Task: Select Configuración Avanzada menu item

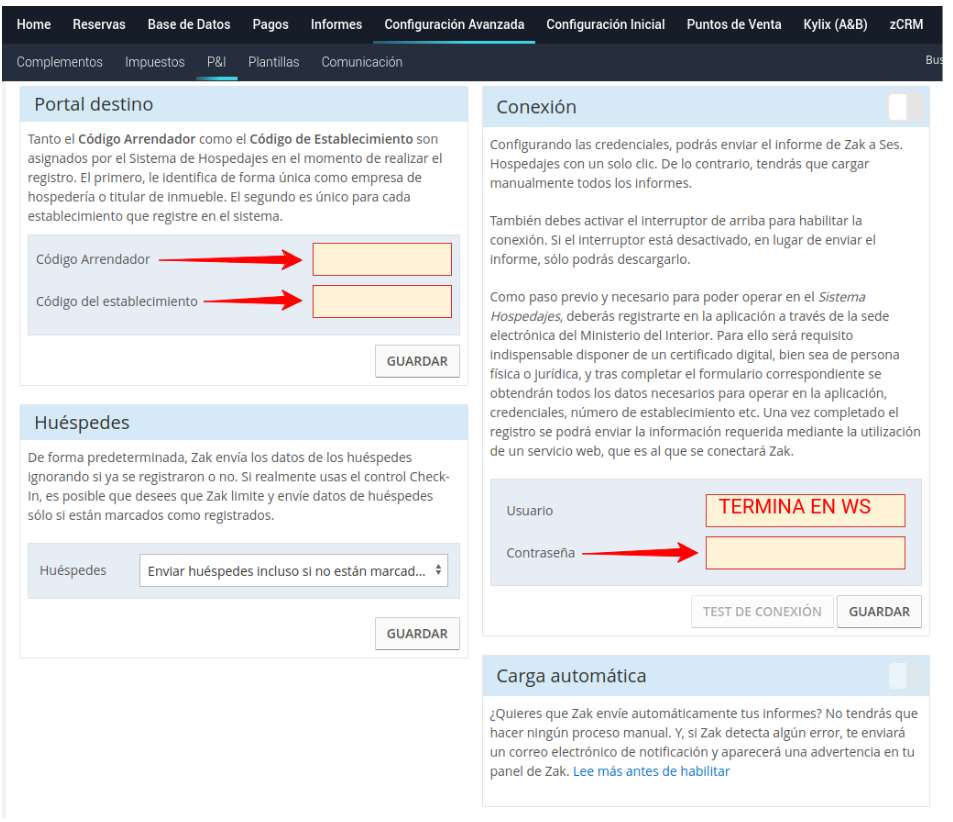Action: 454,24
